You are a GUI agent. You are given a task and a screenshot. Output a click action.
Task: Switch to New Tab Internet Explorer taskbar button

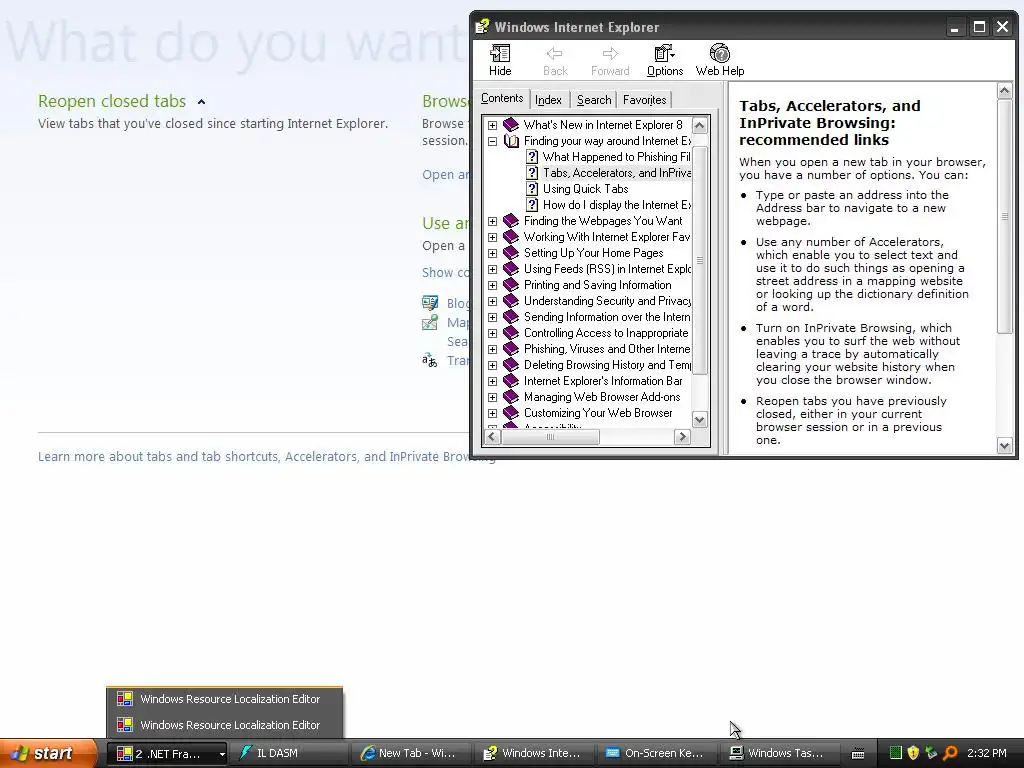pyautogui.click(x=413, y=753)
